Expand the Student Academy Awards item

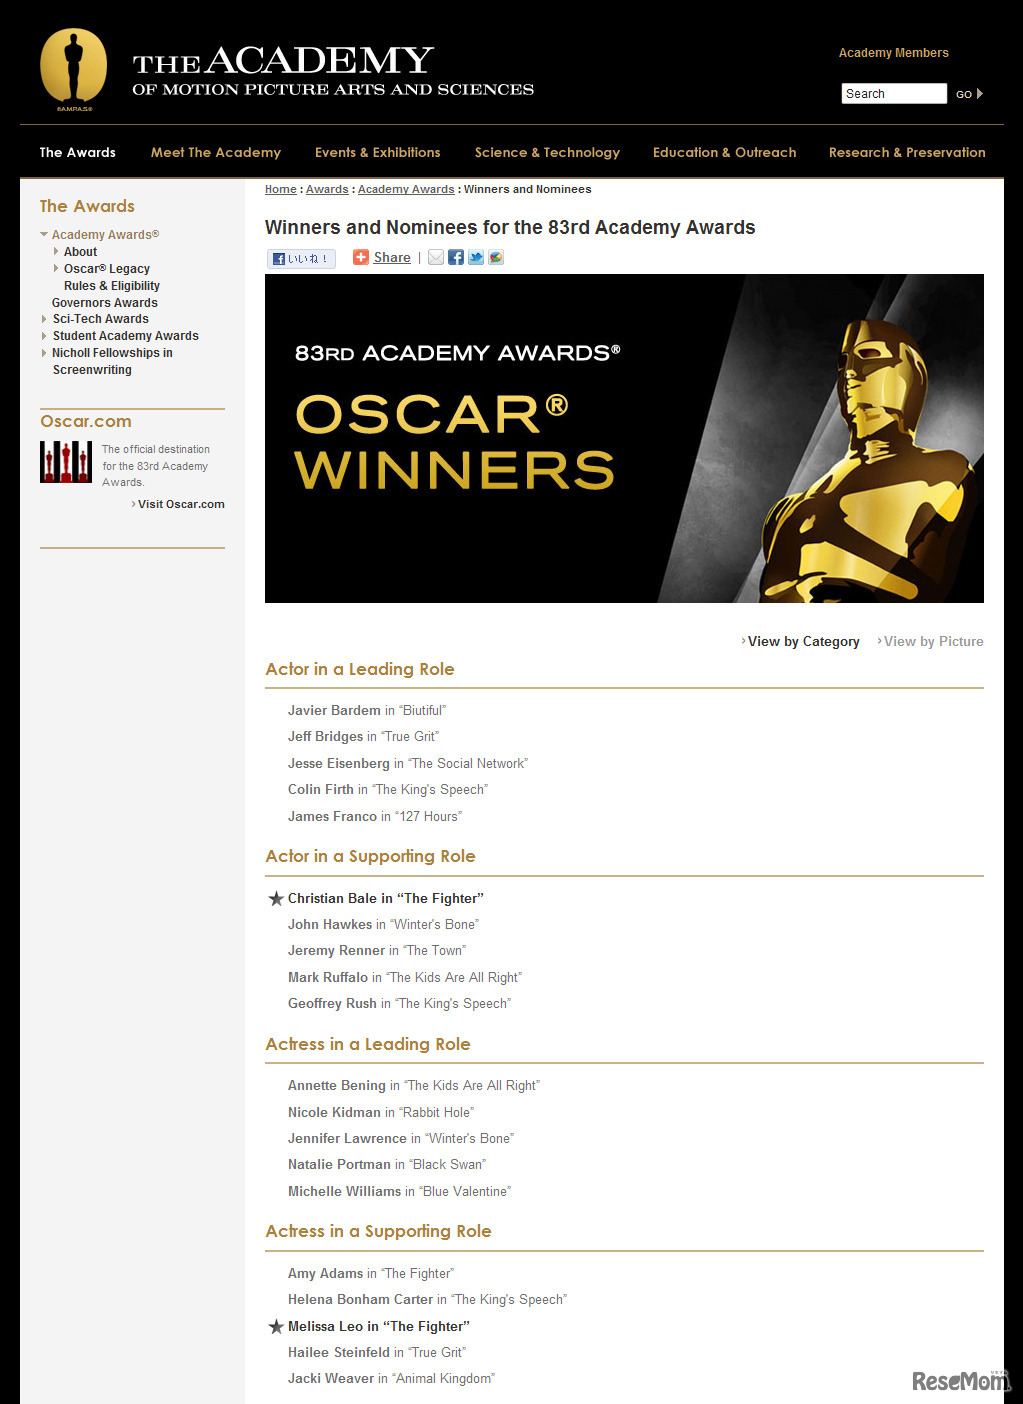pyautogui.click(x=44, y=336)
